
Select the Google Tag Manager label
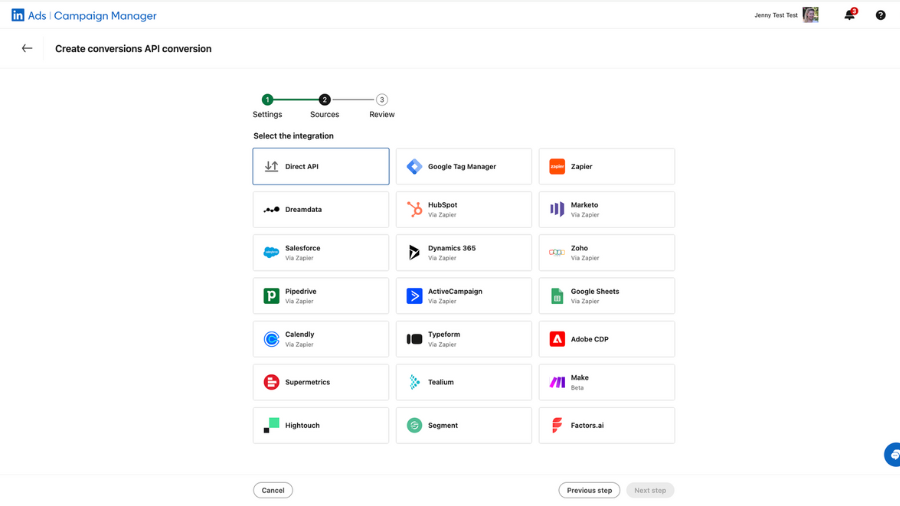[x=462, y=166]
